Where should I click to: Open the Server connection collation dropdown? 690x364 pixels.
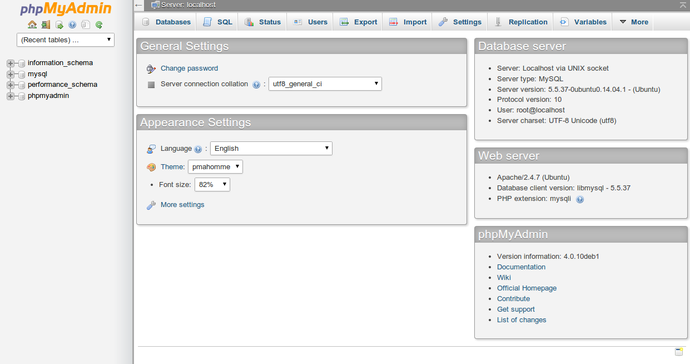325,84
